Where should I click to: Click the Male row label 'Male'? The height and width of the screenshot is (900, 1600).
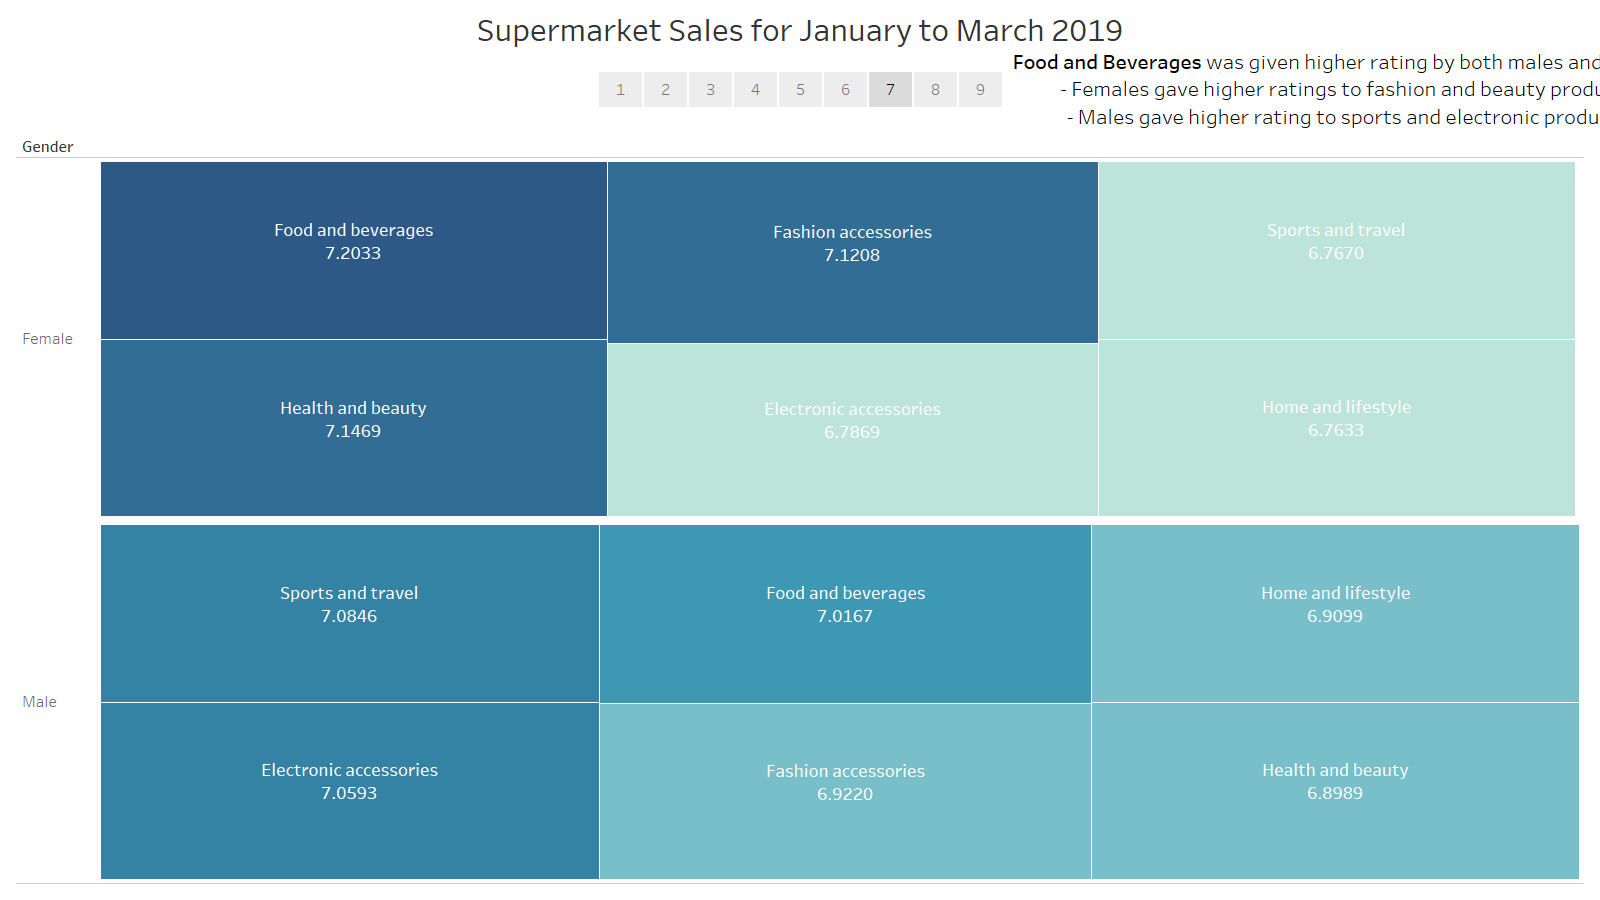[x=39, y=701]
